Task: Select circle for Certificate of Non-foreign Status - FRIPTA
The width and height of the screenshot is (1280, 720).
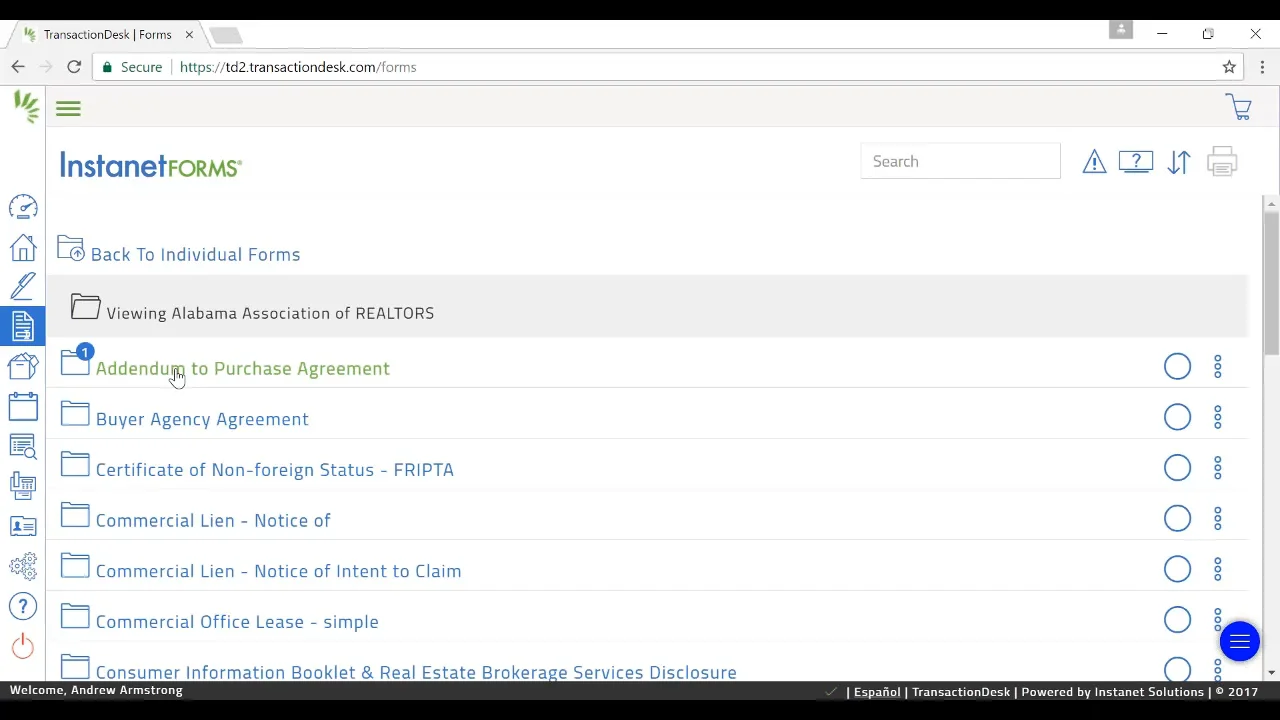Action: [x=1177, y=468]
